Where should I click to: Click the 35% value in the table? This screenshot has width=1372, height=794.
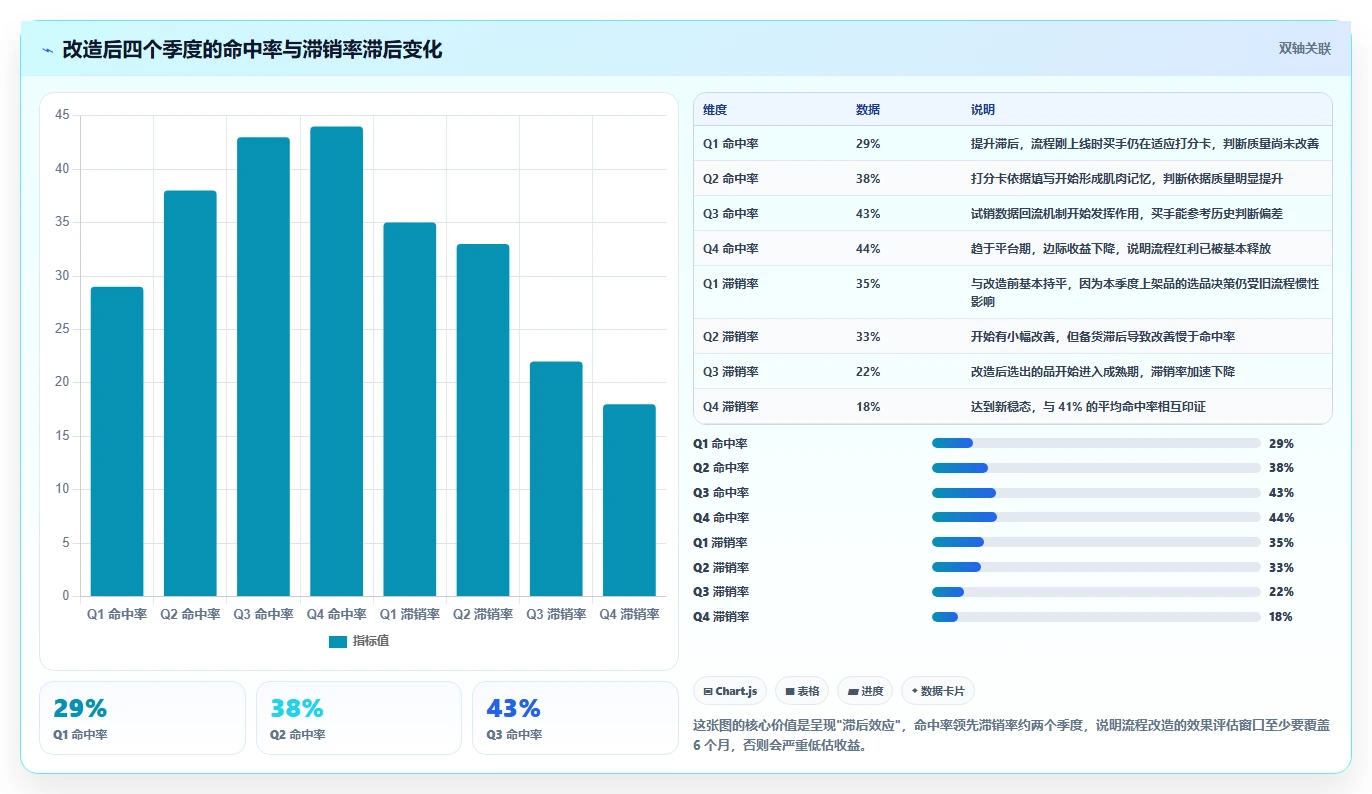(868, 284)
